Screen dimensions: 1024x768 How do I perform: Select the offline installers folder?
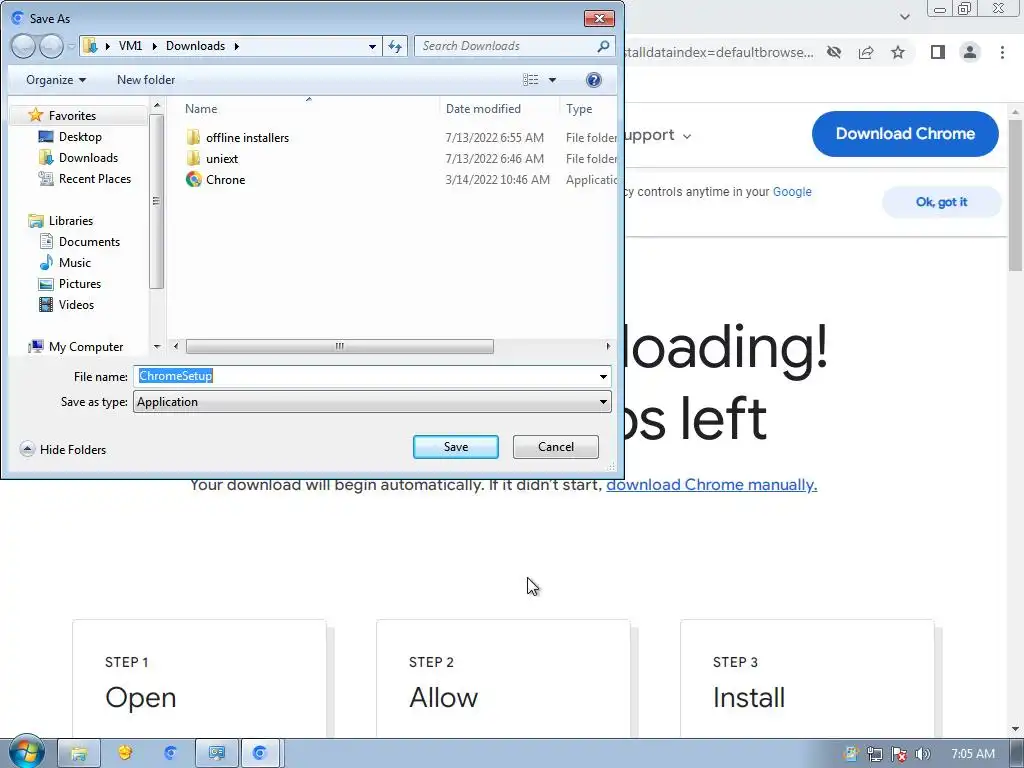pyautogui.click(x=247, y=138)
